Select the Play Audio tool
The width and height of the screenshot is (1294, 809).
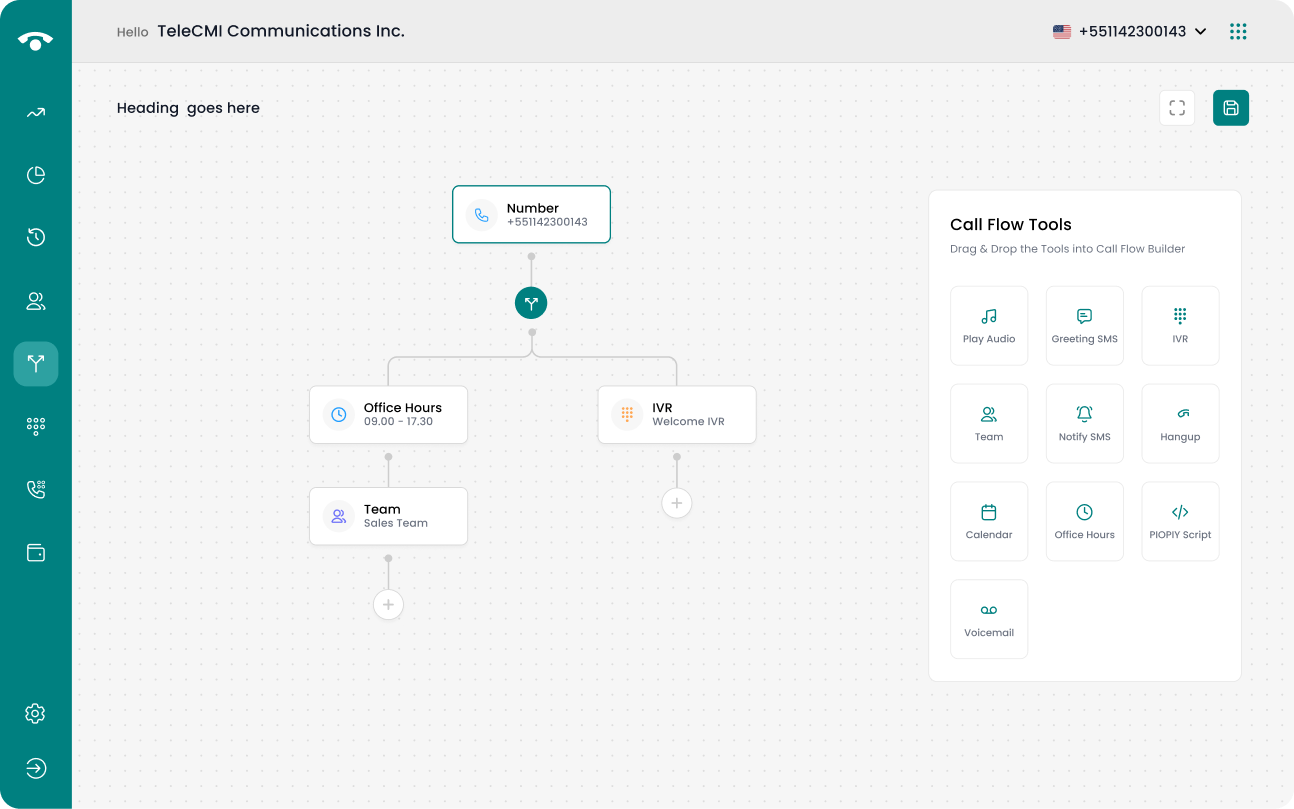pos(989,325)
